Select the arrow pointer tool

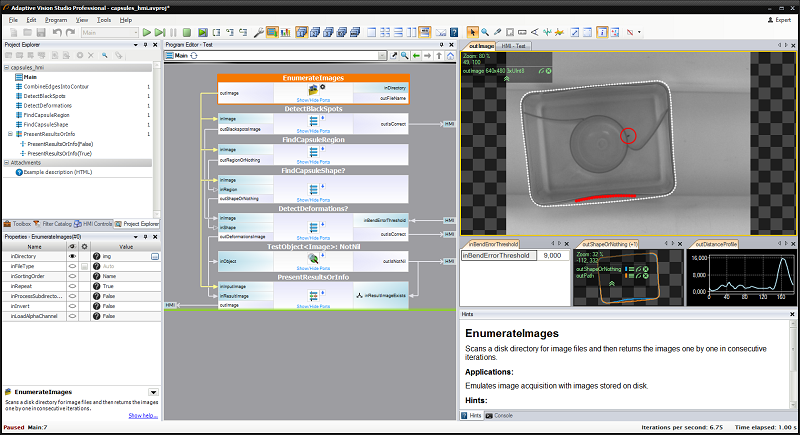473,32
